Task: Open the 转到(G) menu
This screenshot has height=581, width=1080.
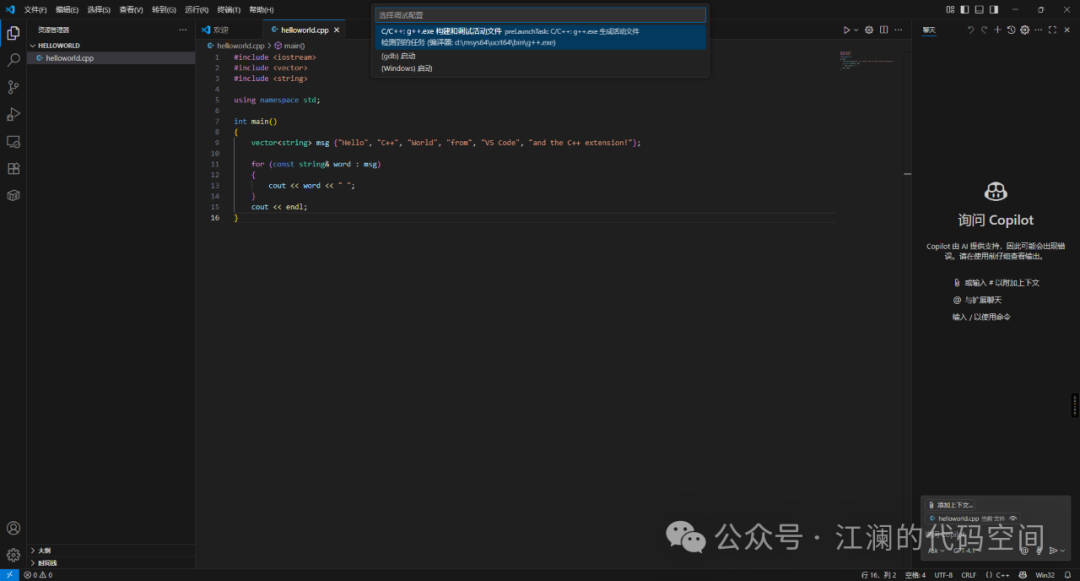Action: pyautogui.click(x=164, y=10)
